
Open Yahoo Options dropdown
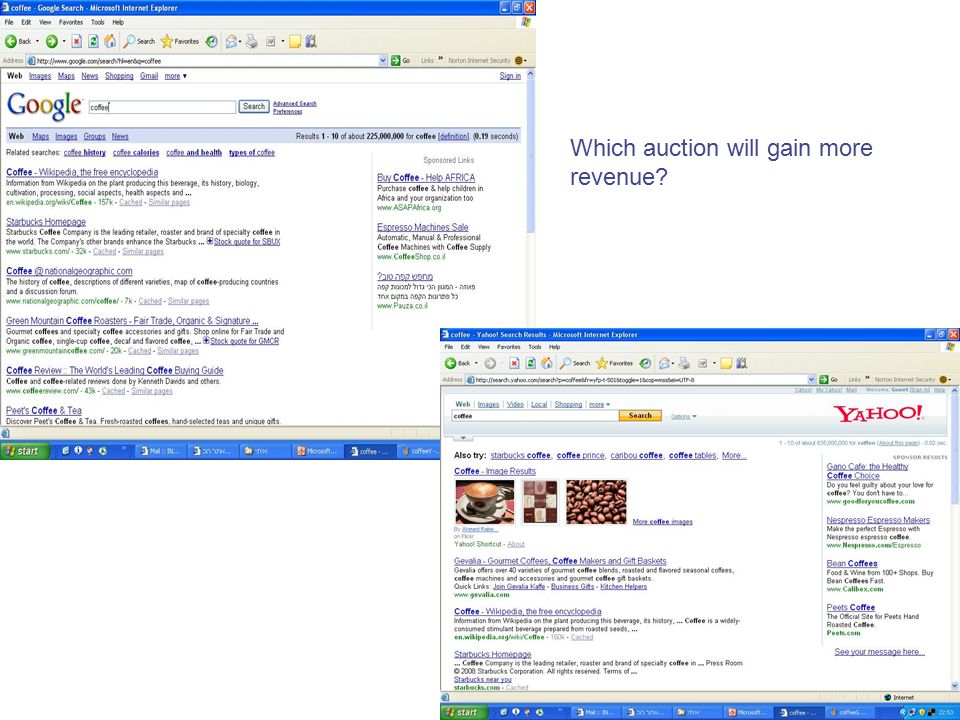[x=683, y=416]
